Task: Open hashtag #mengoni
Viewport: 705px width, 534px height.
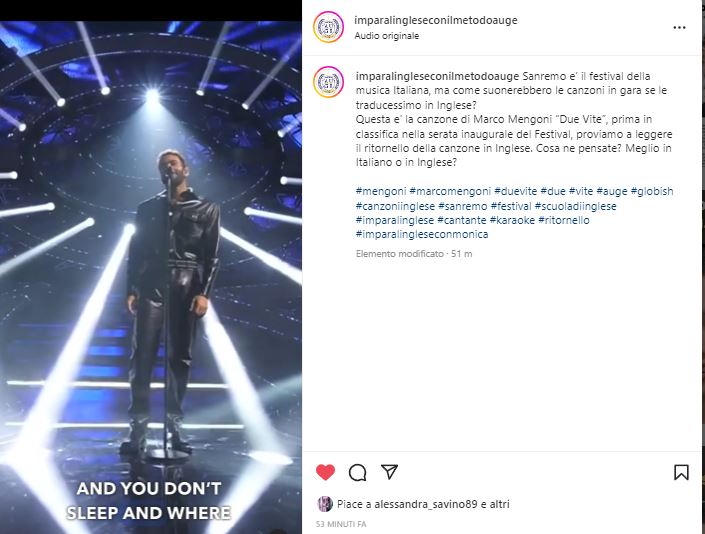Action: [381, 191]
